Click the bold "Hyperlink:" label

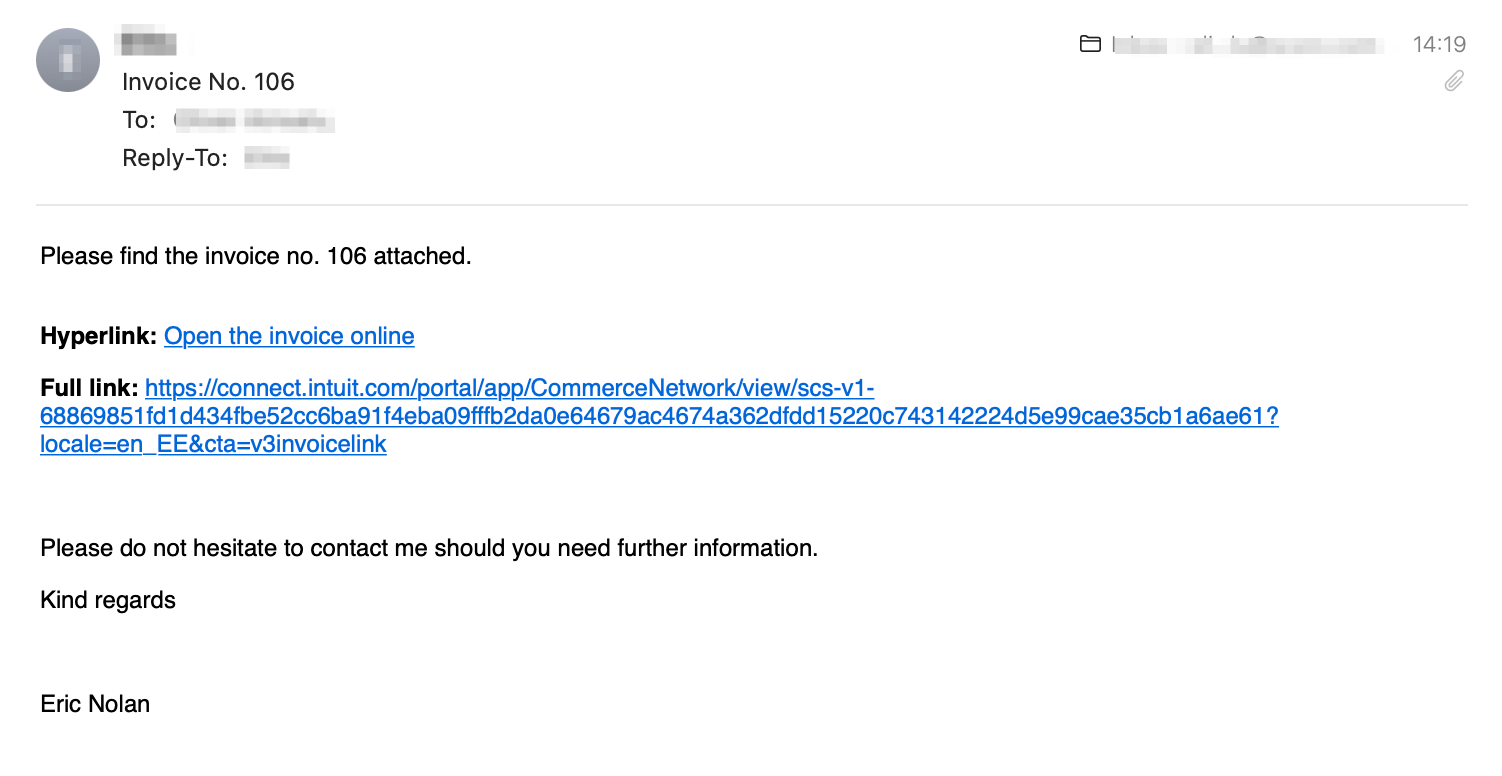click(98, 336)
